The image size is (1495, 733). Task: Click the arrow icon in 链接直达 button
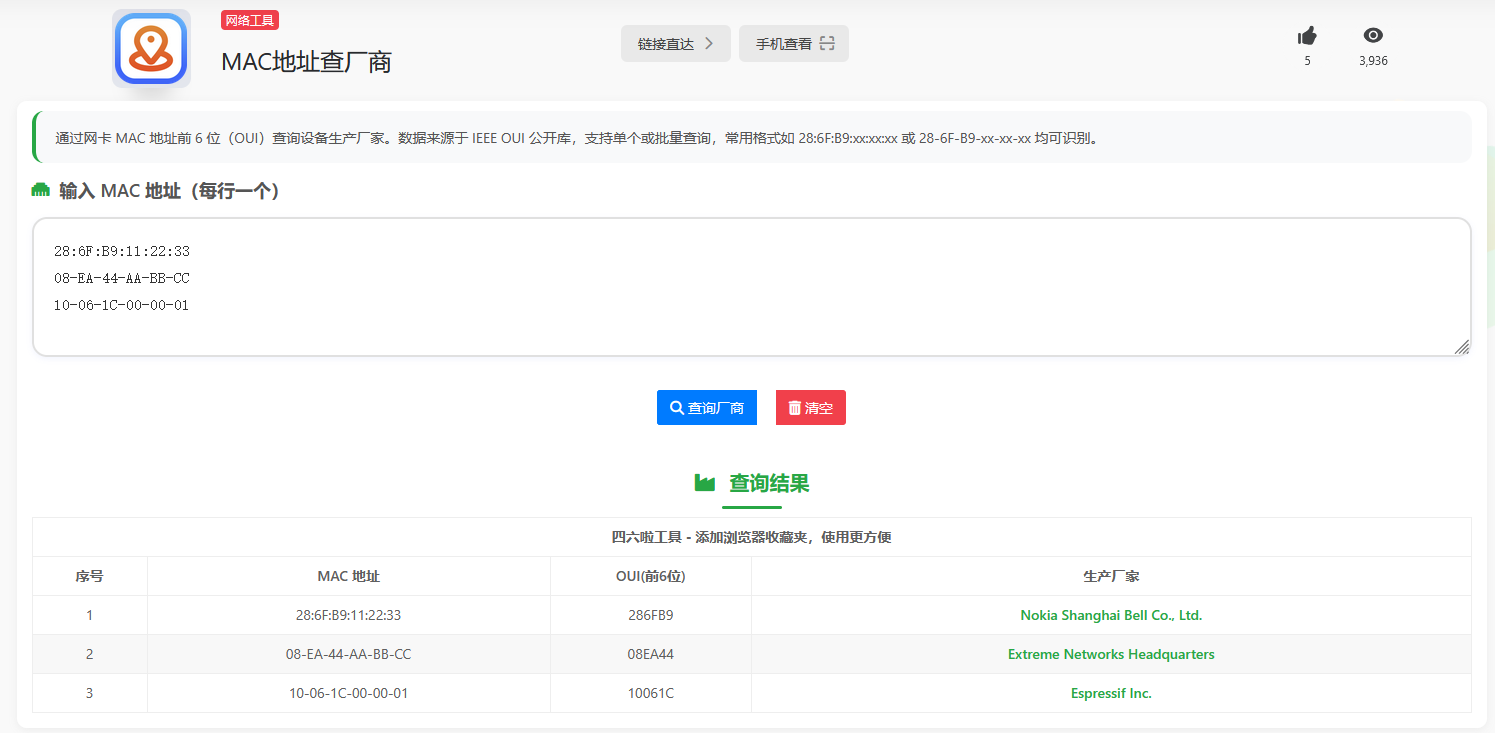pos(708,43)
